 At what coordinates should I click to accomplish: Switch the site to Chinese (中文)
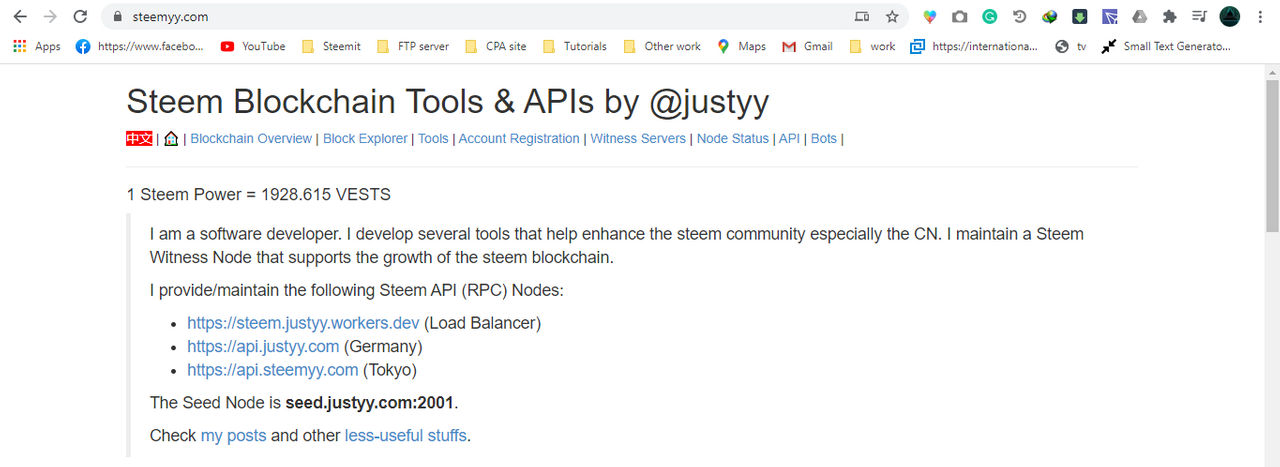click(139, 139)
